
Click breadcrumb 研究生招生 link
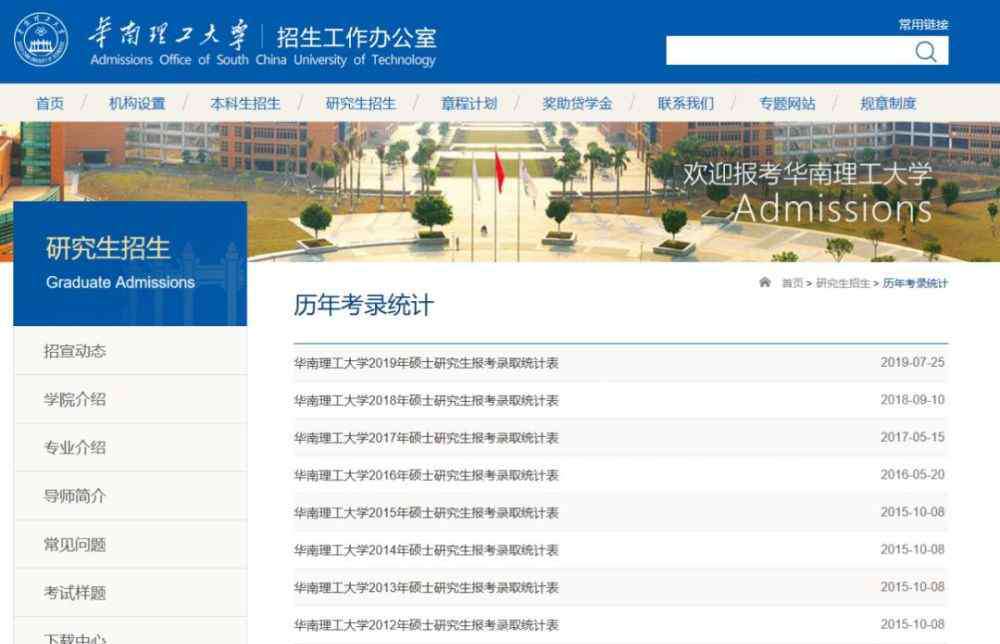[843, 283]
